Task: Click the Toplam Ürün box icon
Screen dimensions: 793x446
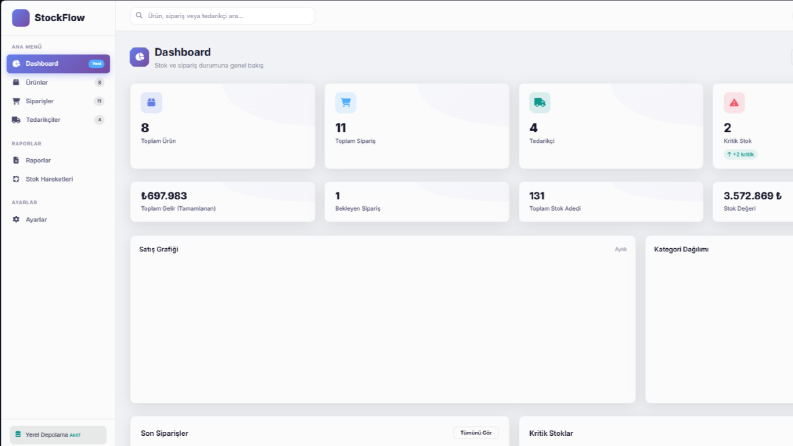Action: pos(151,103)
